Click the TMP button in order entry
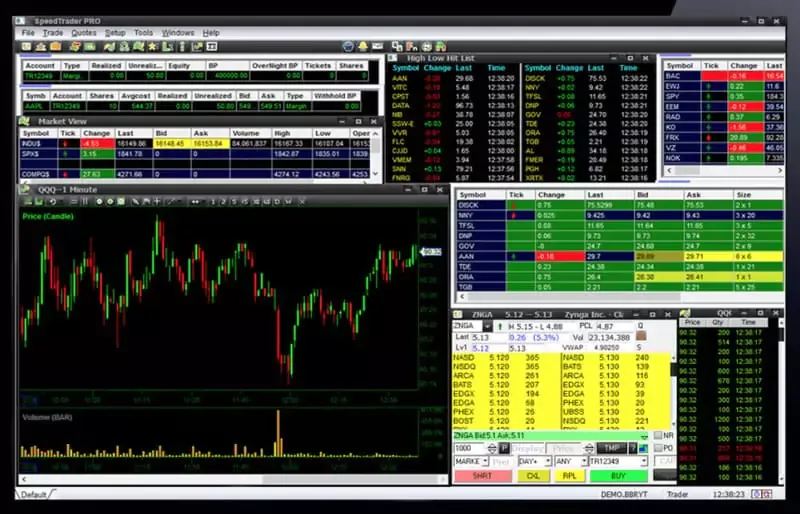 pyautogui.click(x=612, y=449)
